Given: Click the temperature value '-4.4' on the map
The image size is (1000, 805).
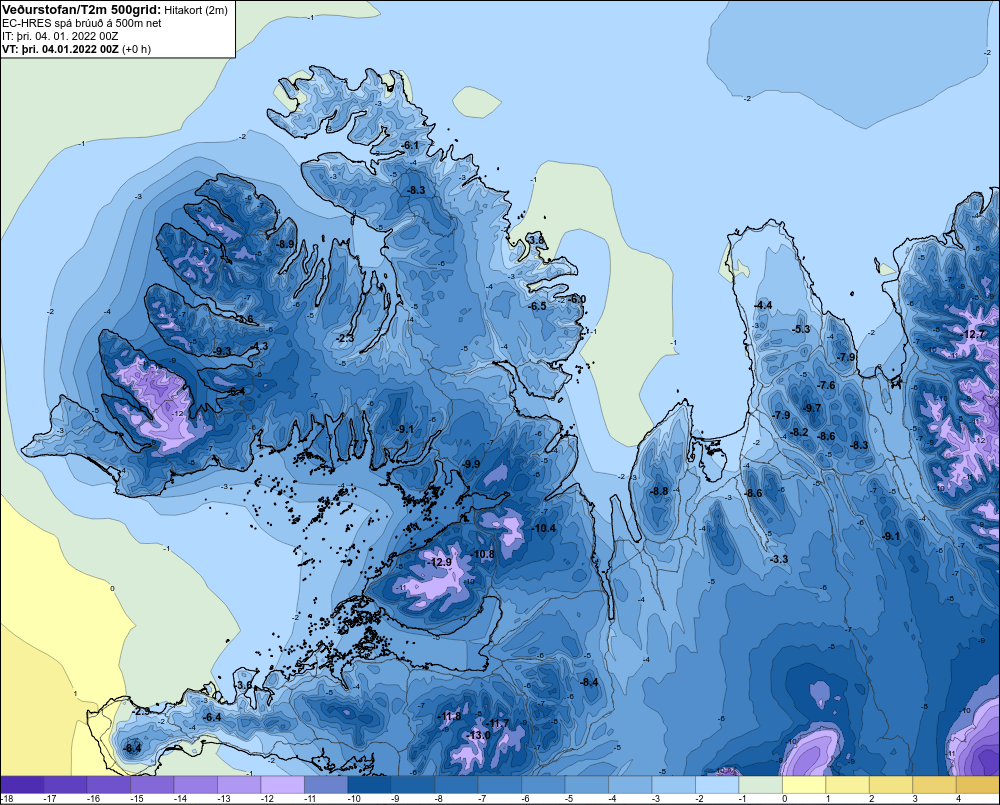Looking at the screenshot, I should click(763, 306).
